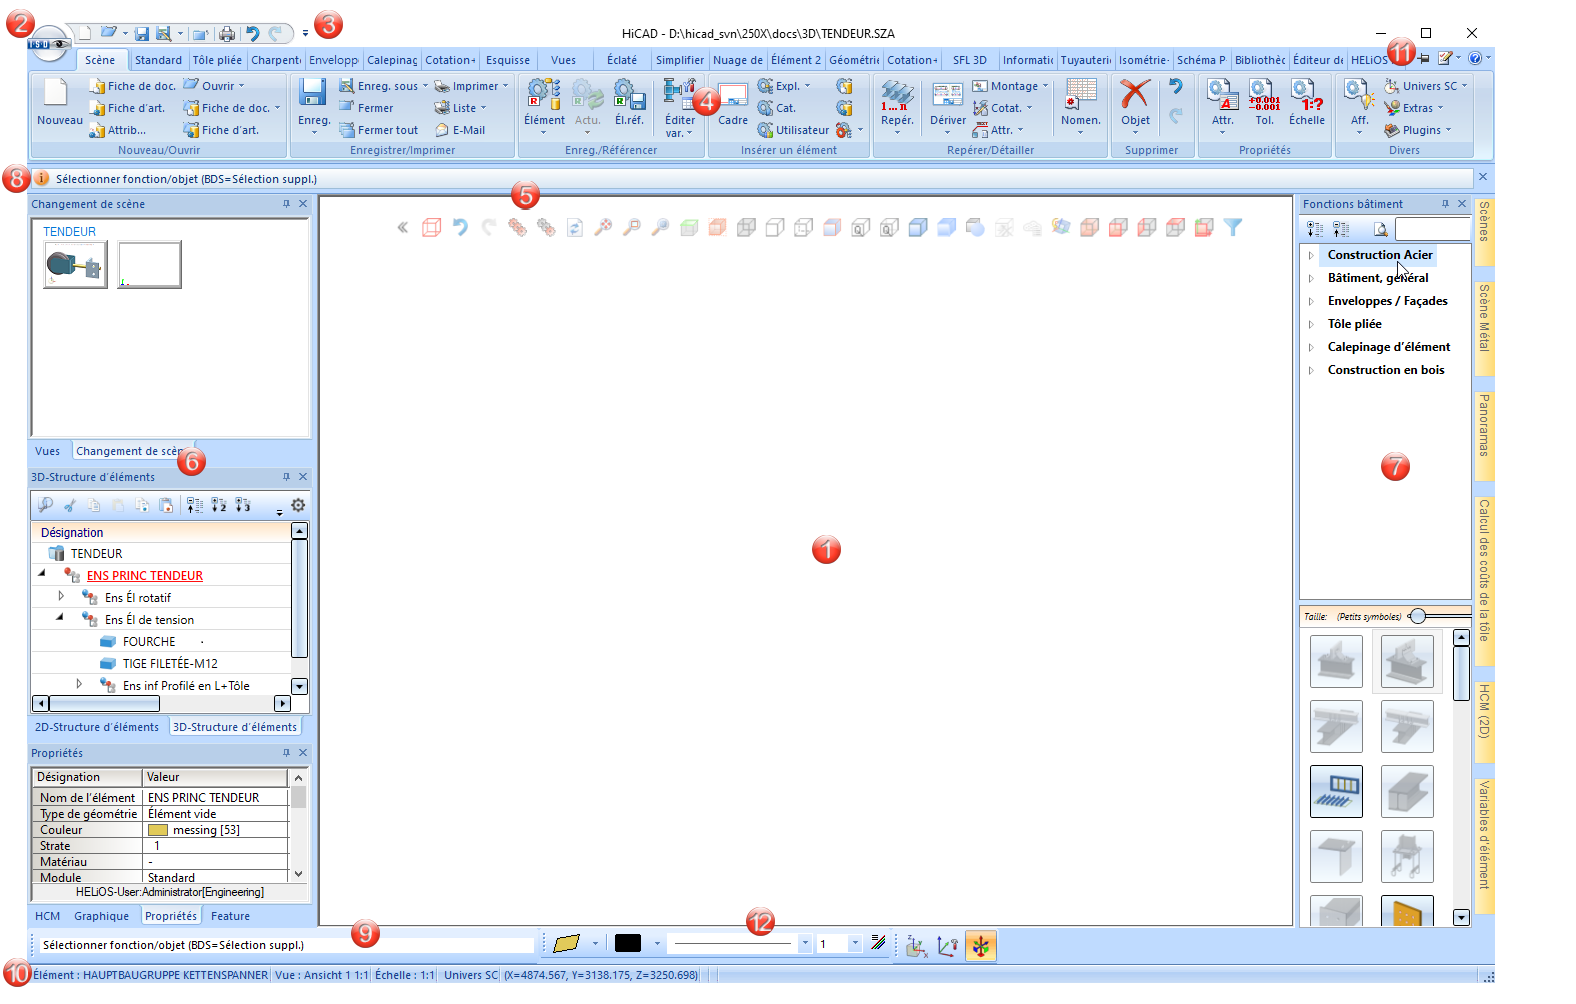
Task: Toggle the highlighted snap icon in bottom toolbar
Action: [x=981, y=945]
